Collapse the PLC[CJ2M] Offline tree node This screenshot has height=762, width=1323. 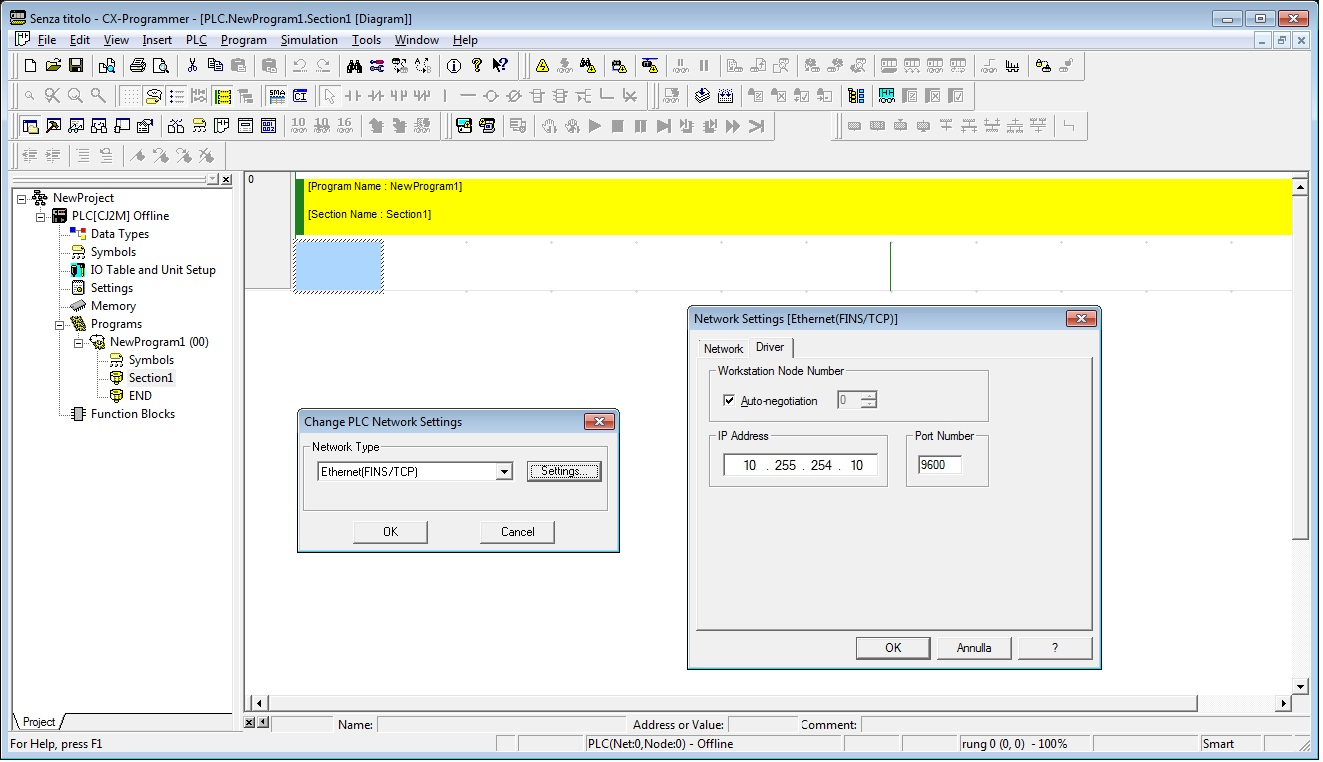pyautogui.click(x=41, y=216)
